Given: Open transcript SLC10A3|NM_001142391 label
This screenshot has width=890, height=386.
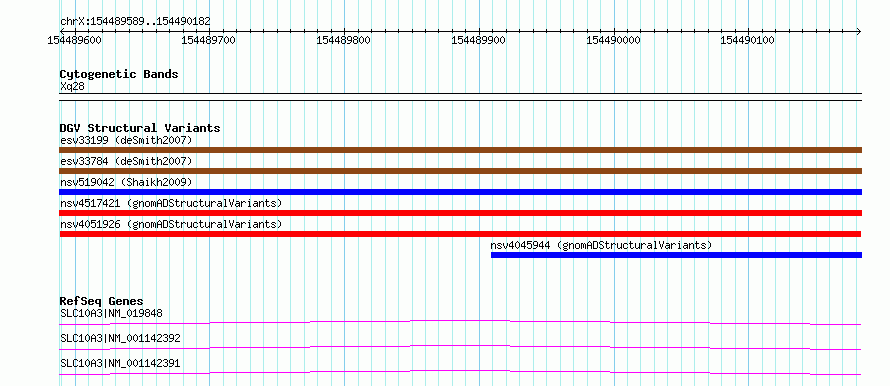Looking at the screenshot, I should click(120, 363).
